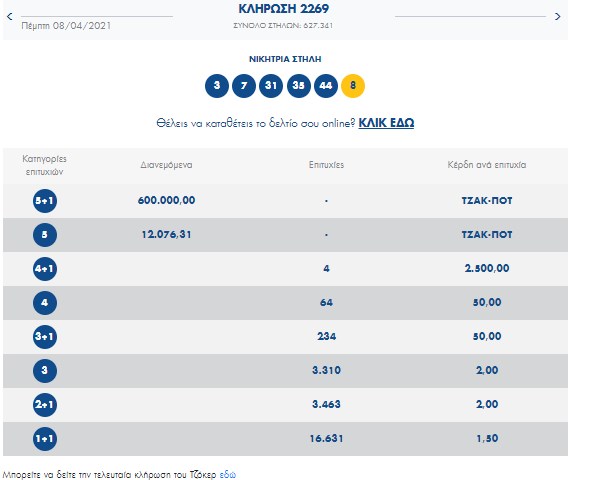Open the ΚΛΙΚ ΕΔΩ online ticket link
Screen dimensions: 607x480
(x=387, y=123)
